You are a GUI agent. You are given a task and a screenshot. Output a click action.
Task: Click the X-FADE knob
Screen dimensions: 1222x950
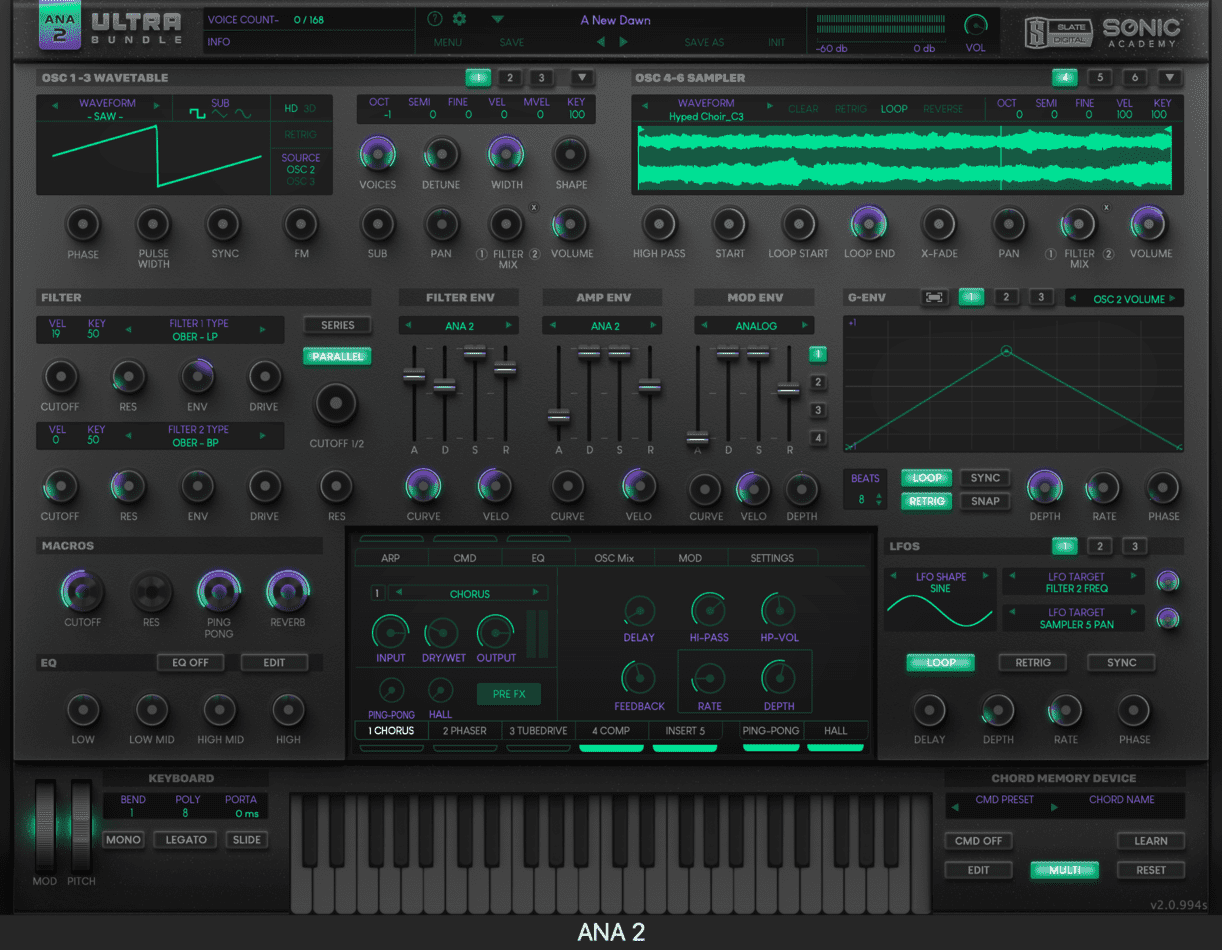tap(939, 224)
